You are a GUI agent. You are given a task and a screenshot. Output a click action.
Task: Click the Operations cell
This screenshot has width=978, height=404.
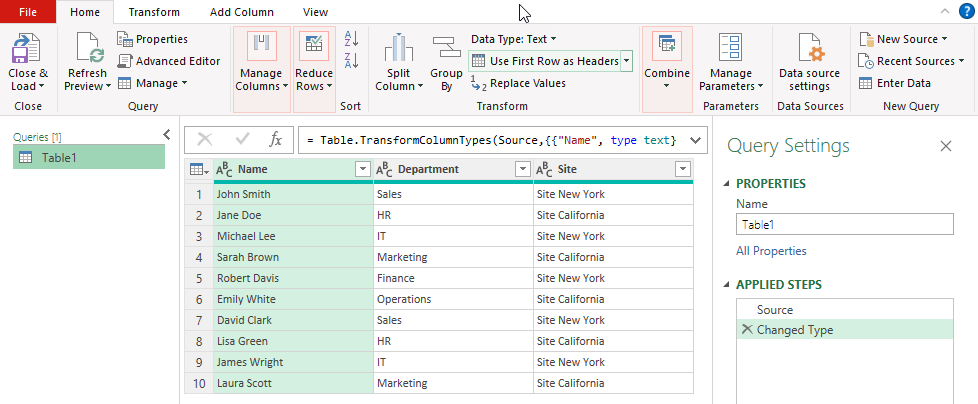(x=453, y=299)
